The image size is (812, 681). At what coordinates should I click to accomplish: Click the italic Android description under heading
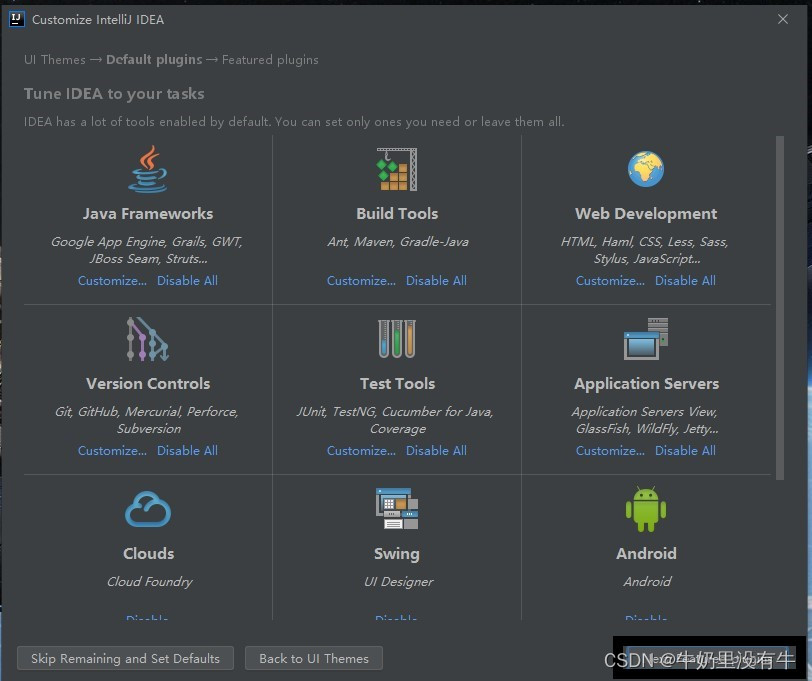647,582
